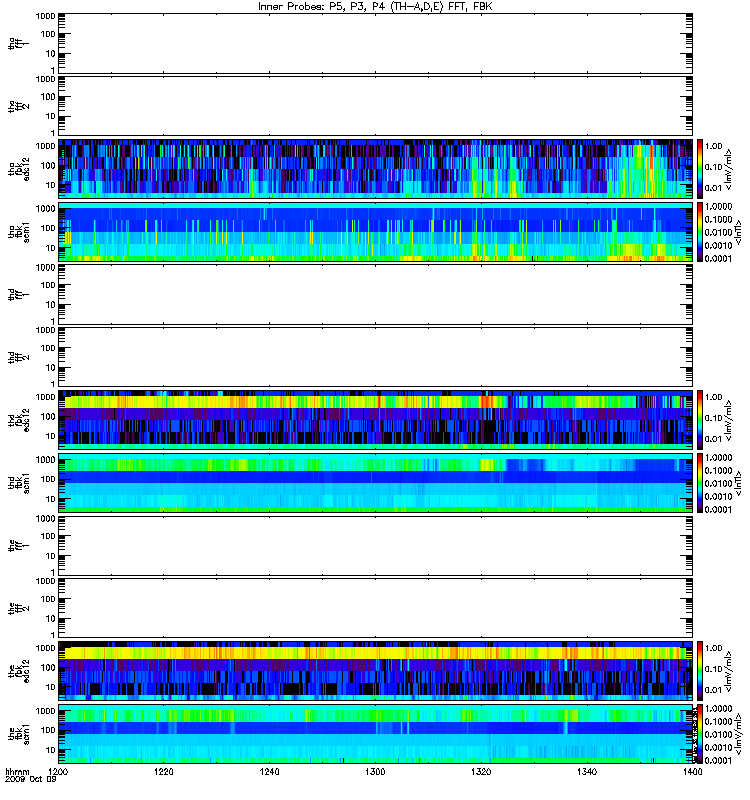The width and height of the screenshot is (750, 800).
Task: Click the <|nT|> unit label beside thd scm1
Action: (738, 483)
